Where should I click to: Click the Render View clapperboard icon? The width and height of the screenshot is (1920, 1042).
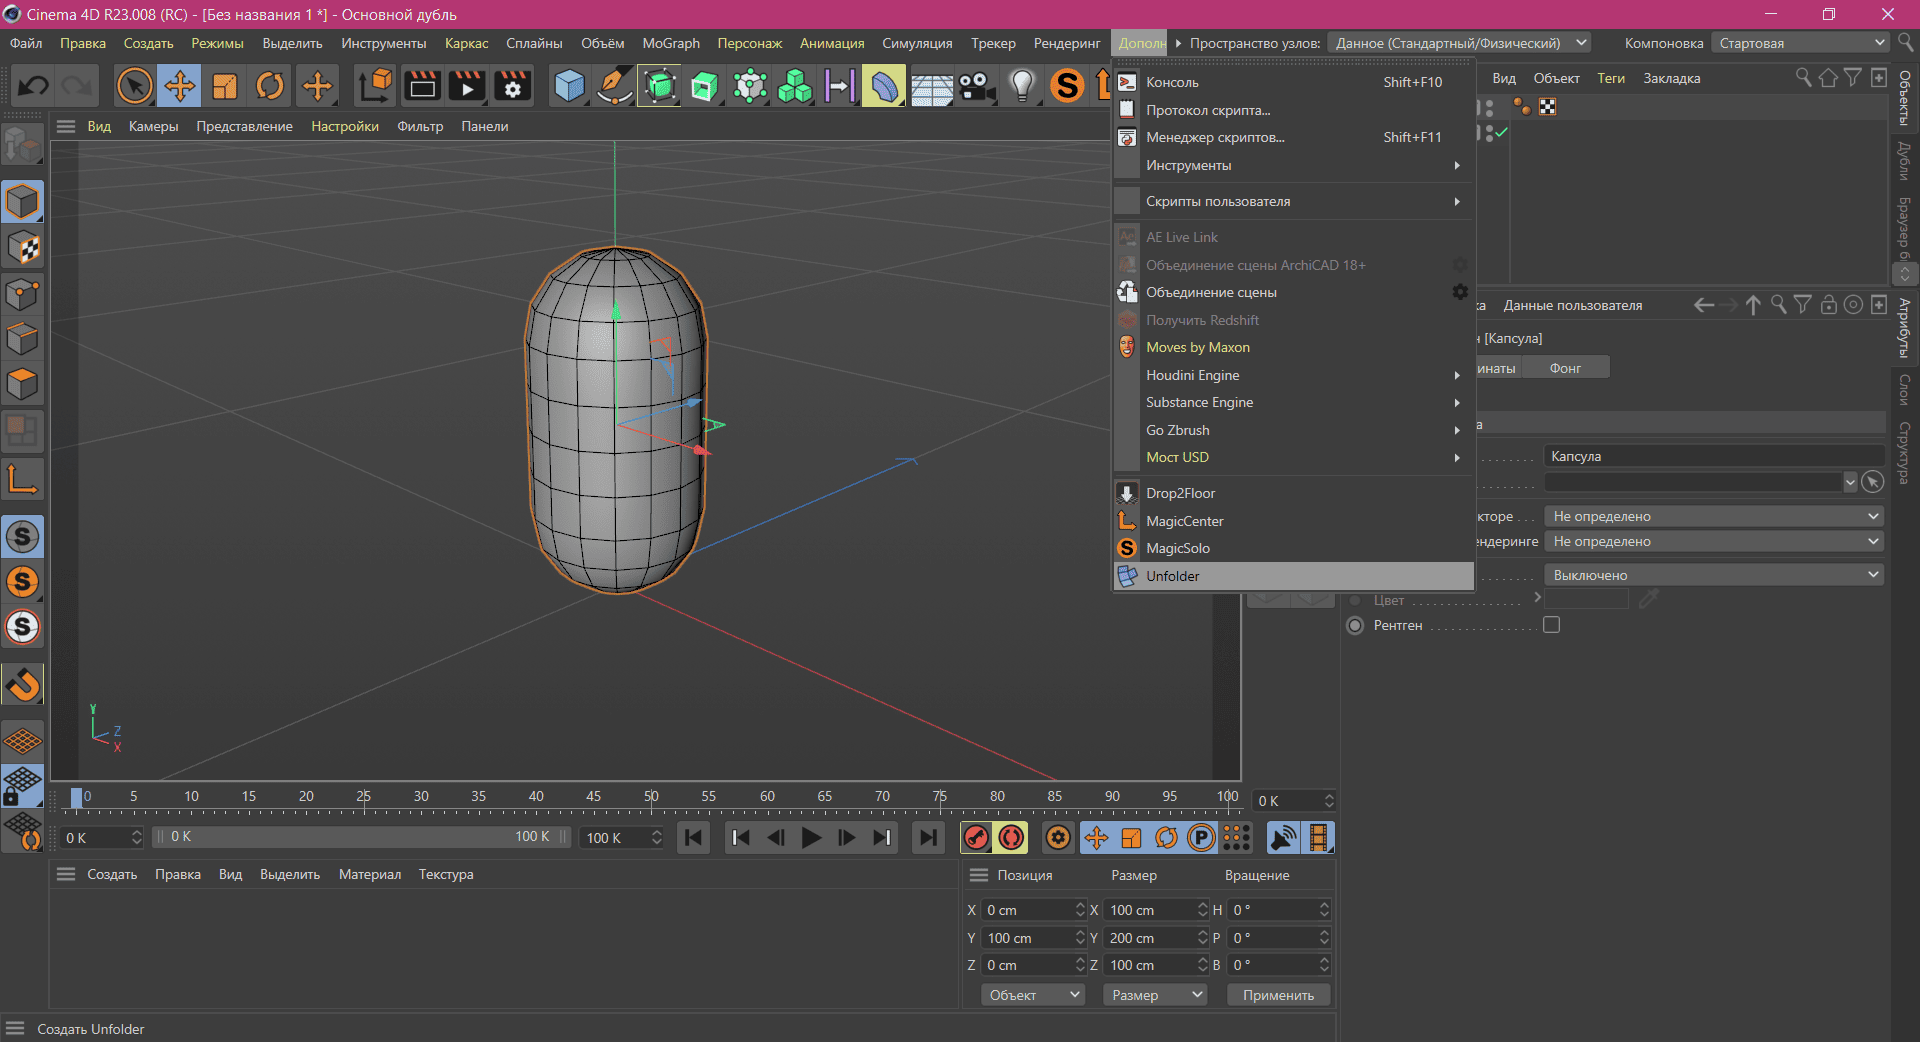pos(422,86)
